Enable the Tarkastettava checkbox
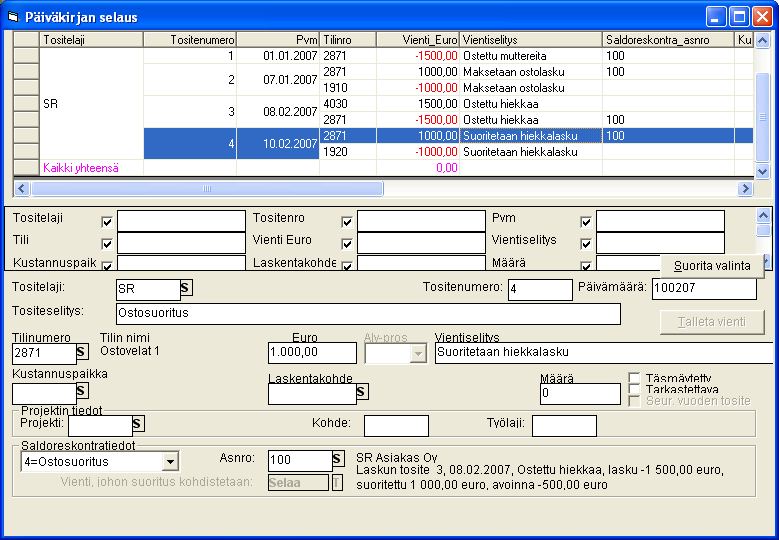 (x=634, y=389)
